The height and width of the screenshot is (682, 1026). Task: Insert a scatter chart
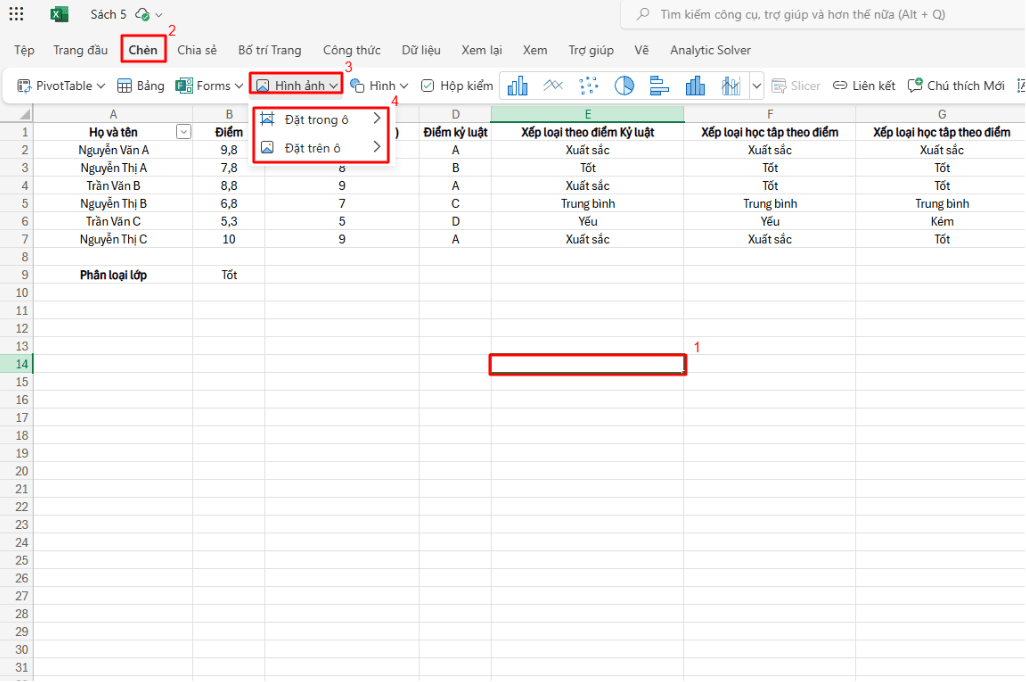(588, 86)
